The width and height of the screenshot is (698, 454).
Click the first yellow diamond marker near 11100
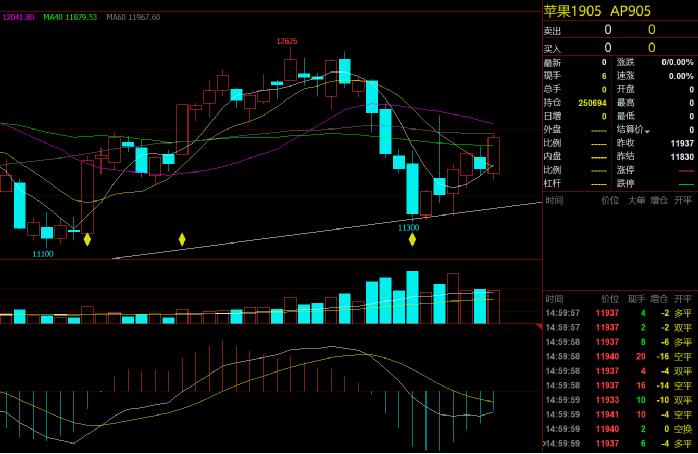click(87, 239)
